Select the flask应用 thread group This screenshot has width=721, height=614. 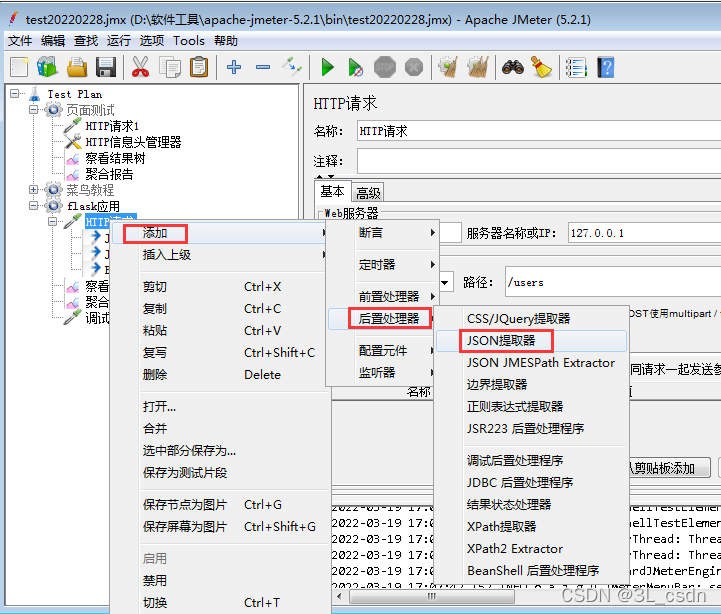tap(93, 206)
